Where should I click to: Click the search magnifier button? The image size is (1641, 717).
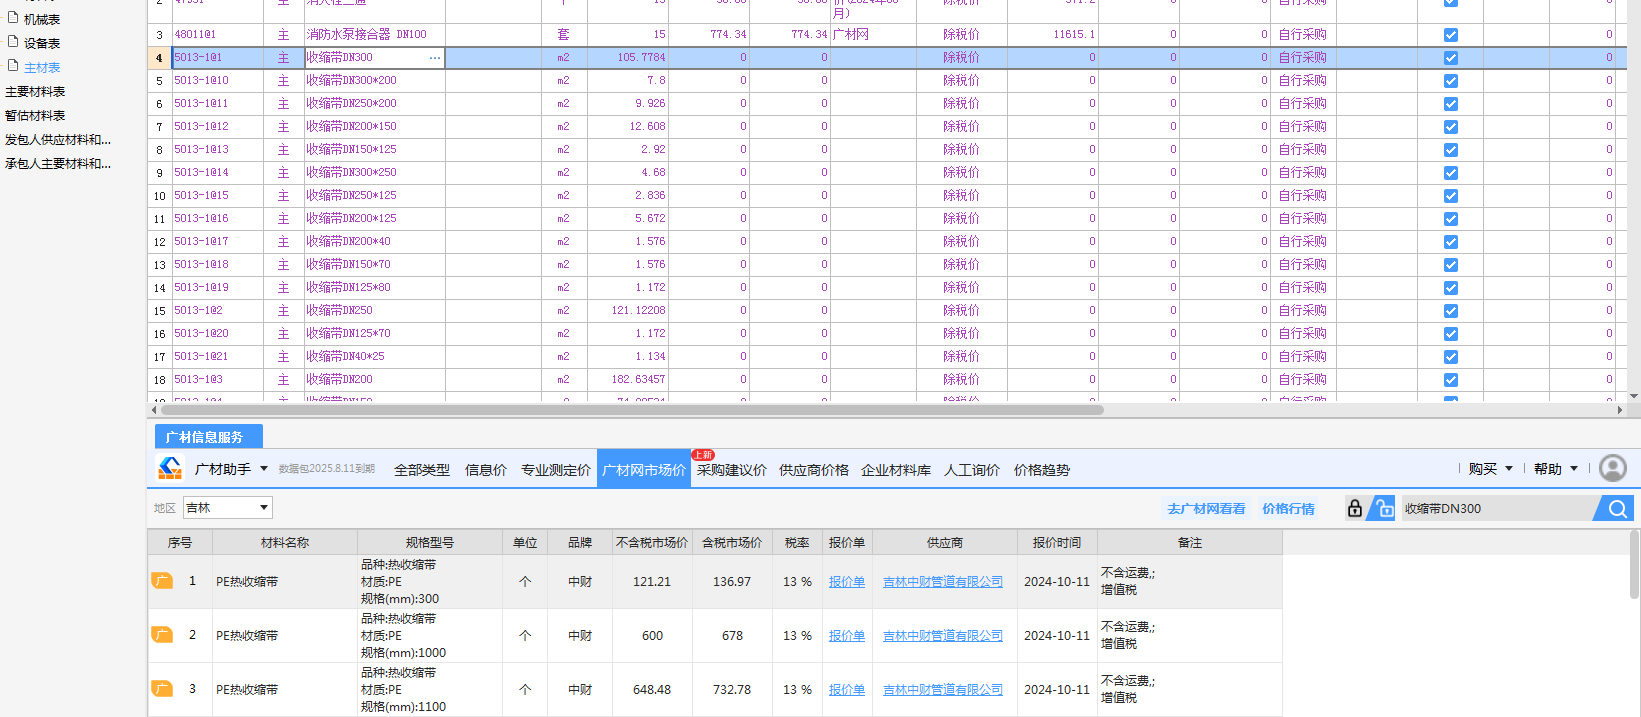pyautogui.click(x=1617, y=509)
